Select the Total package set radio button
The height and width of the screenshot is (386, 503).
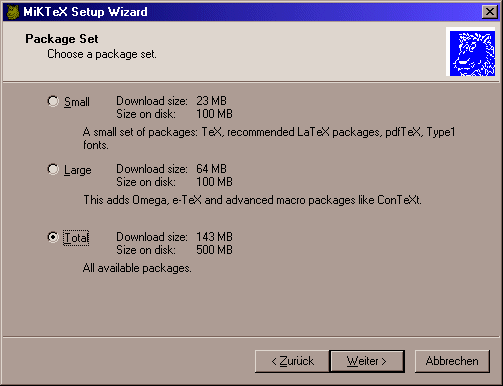pos(53,237)
